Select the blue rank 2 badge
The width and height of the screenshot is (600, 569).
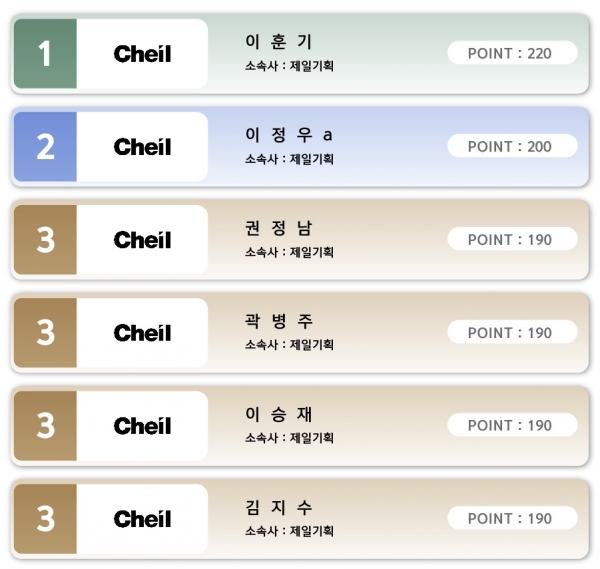[x=45, y=147]
